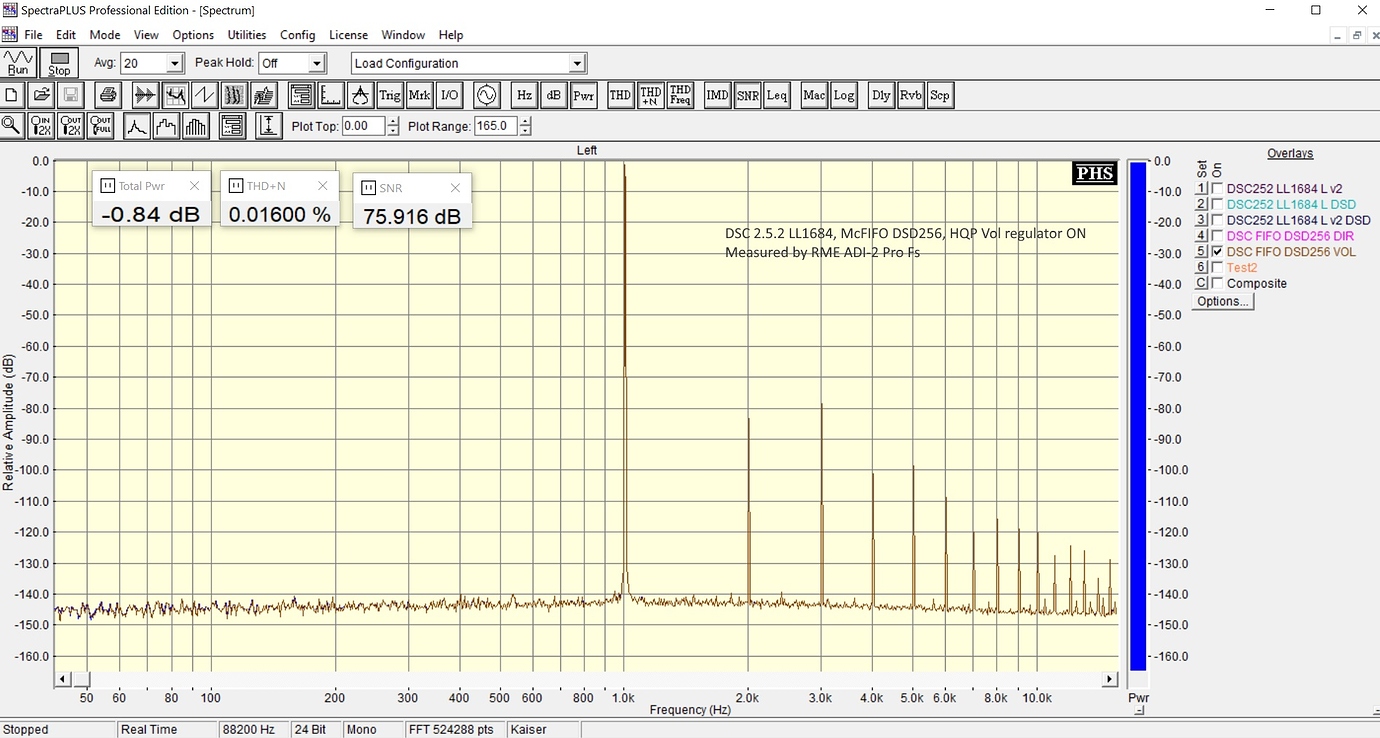Click the THD+N utility icon
The width and height of the screenshot is (1380, 738).
pos(650,96)
